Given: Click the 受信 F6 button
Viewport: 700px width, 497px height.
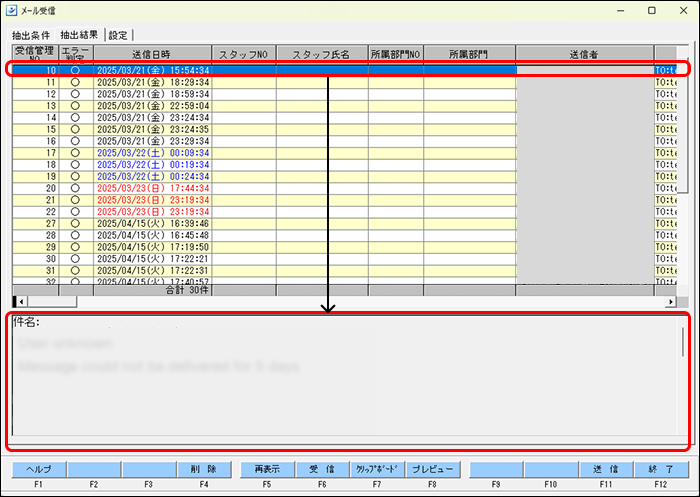Looking at the screenshot, I should (322, 469).
